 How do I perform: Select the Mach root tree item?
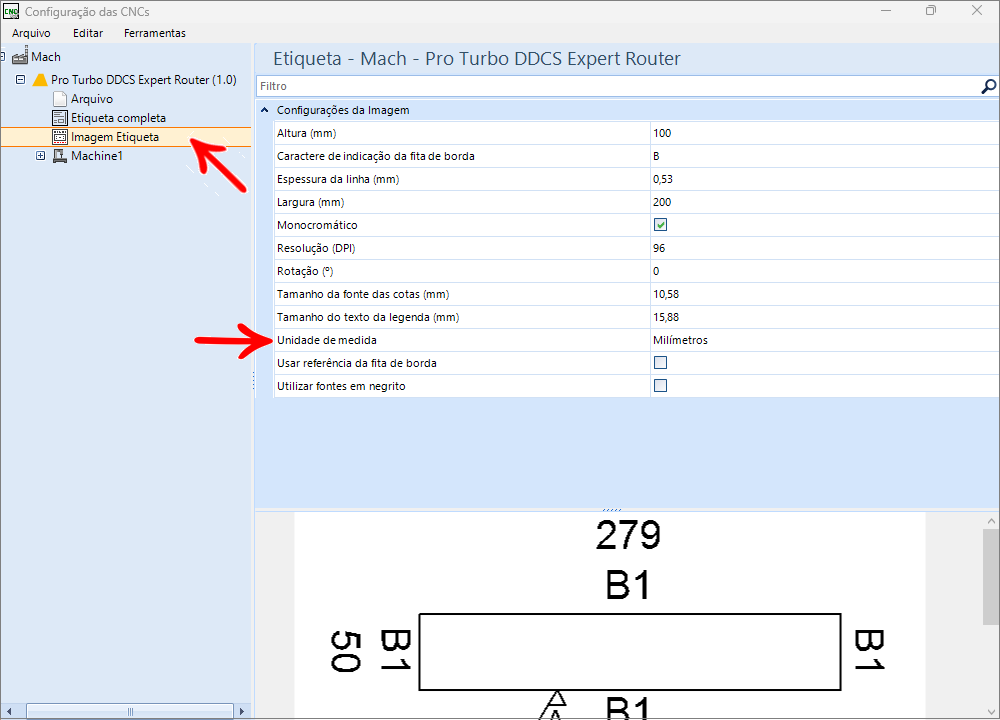[x=46, y=57]
